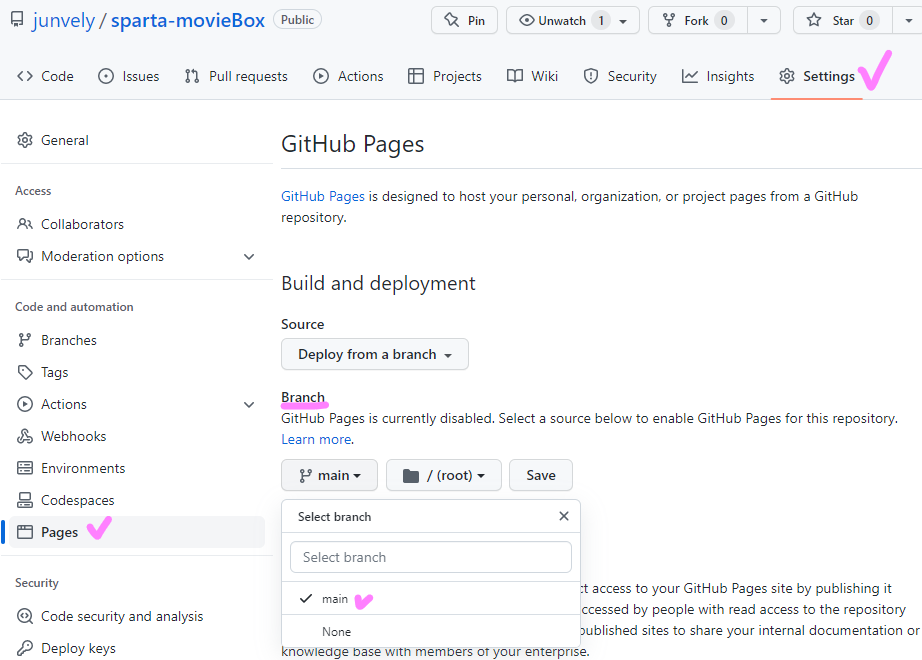Click the Pull requests icon

pos(192,76)
